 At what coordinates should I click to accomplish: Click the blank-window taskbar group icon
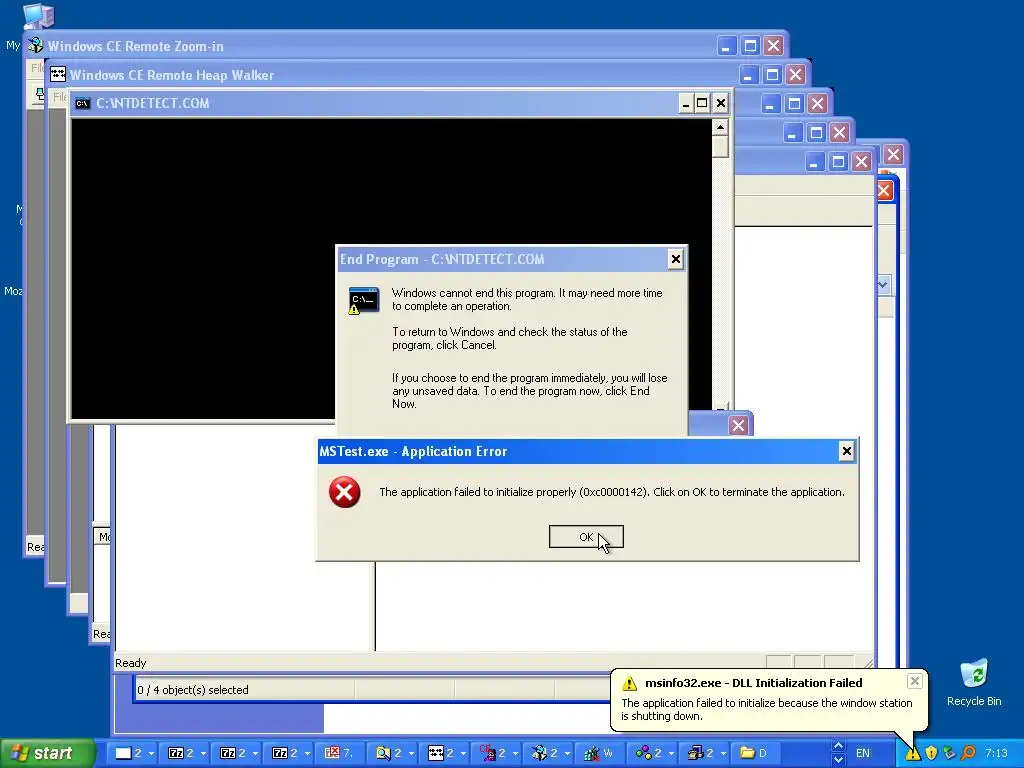click(x=123, y=753)
